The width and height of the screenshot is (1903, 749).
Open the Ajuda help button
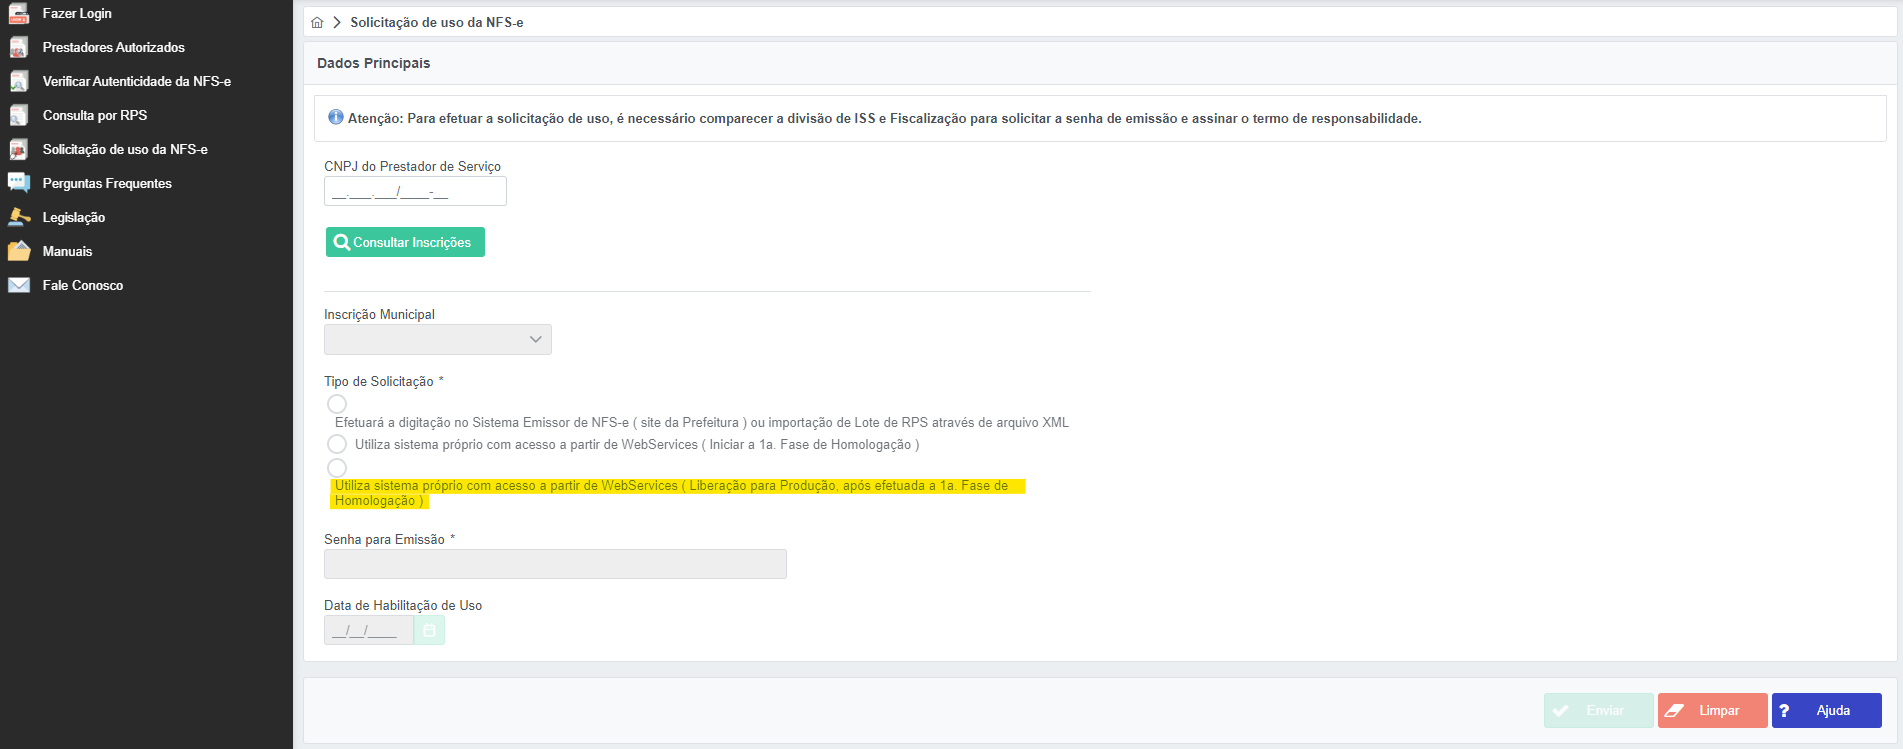pos(1826,710)
